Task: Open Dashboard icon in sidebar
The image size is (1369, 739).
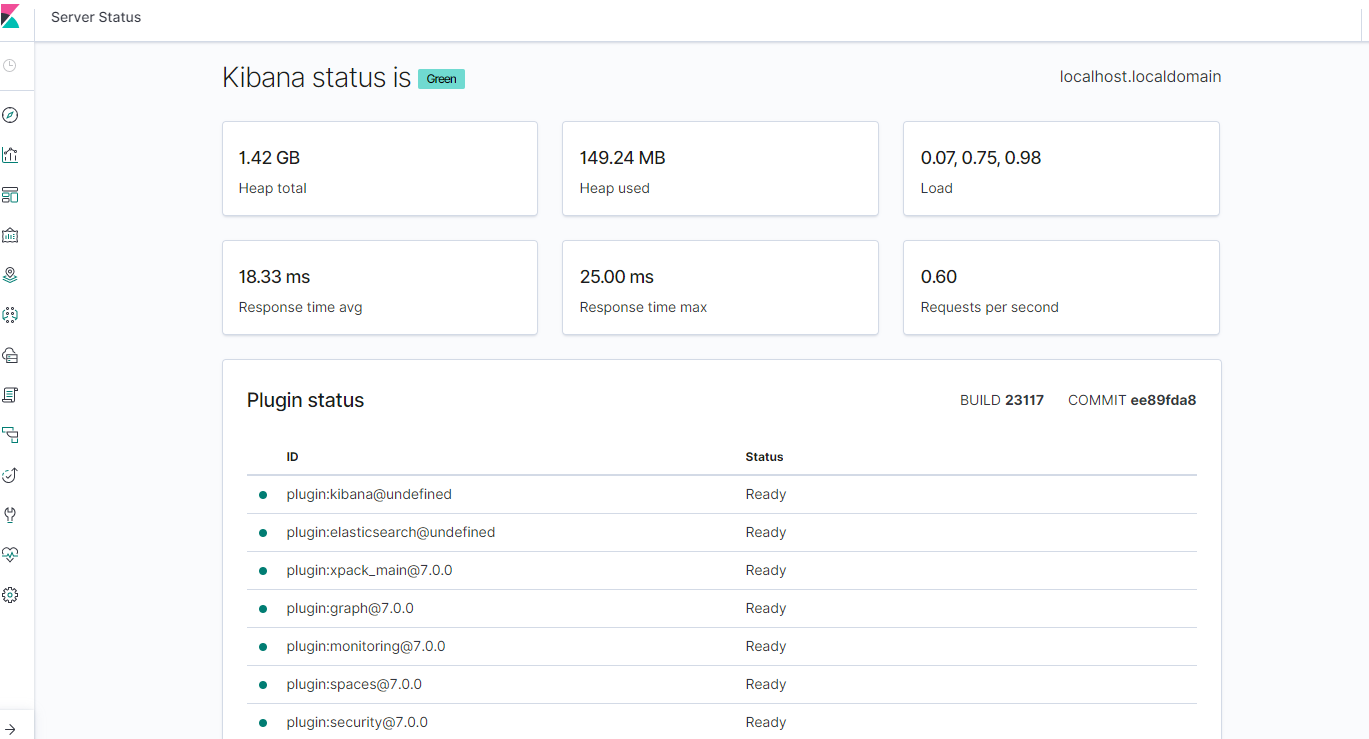Action: point(10,195)
